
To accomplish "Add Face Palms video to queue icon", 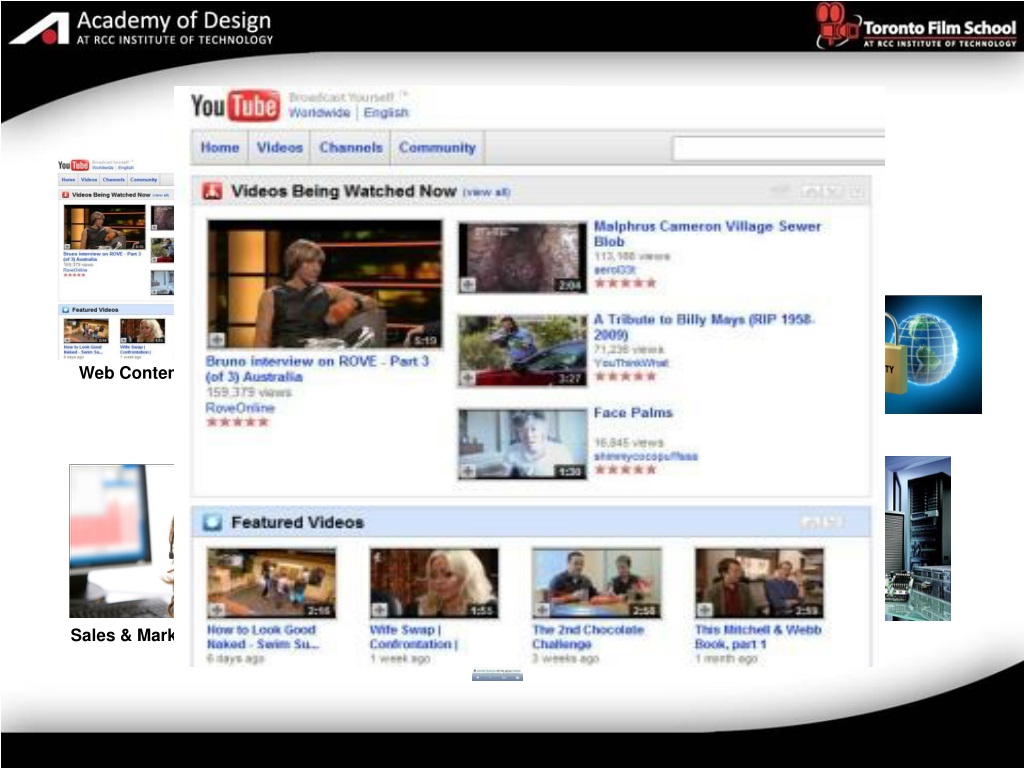I will pos(468,471).
